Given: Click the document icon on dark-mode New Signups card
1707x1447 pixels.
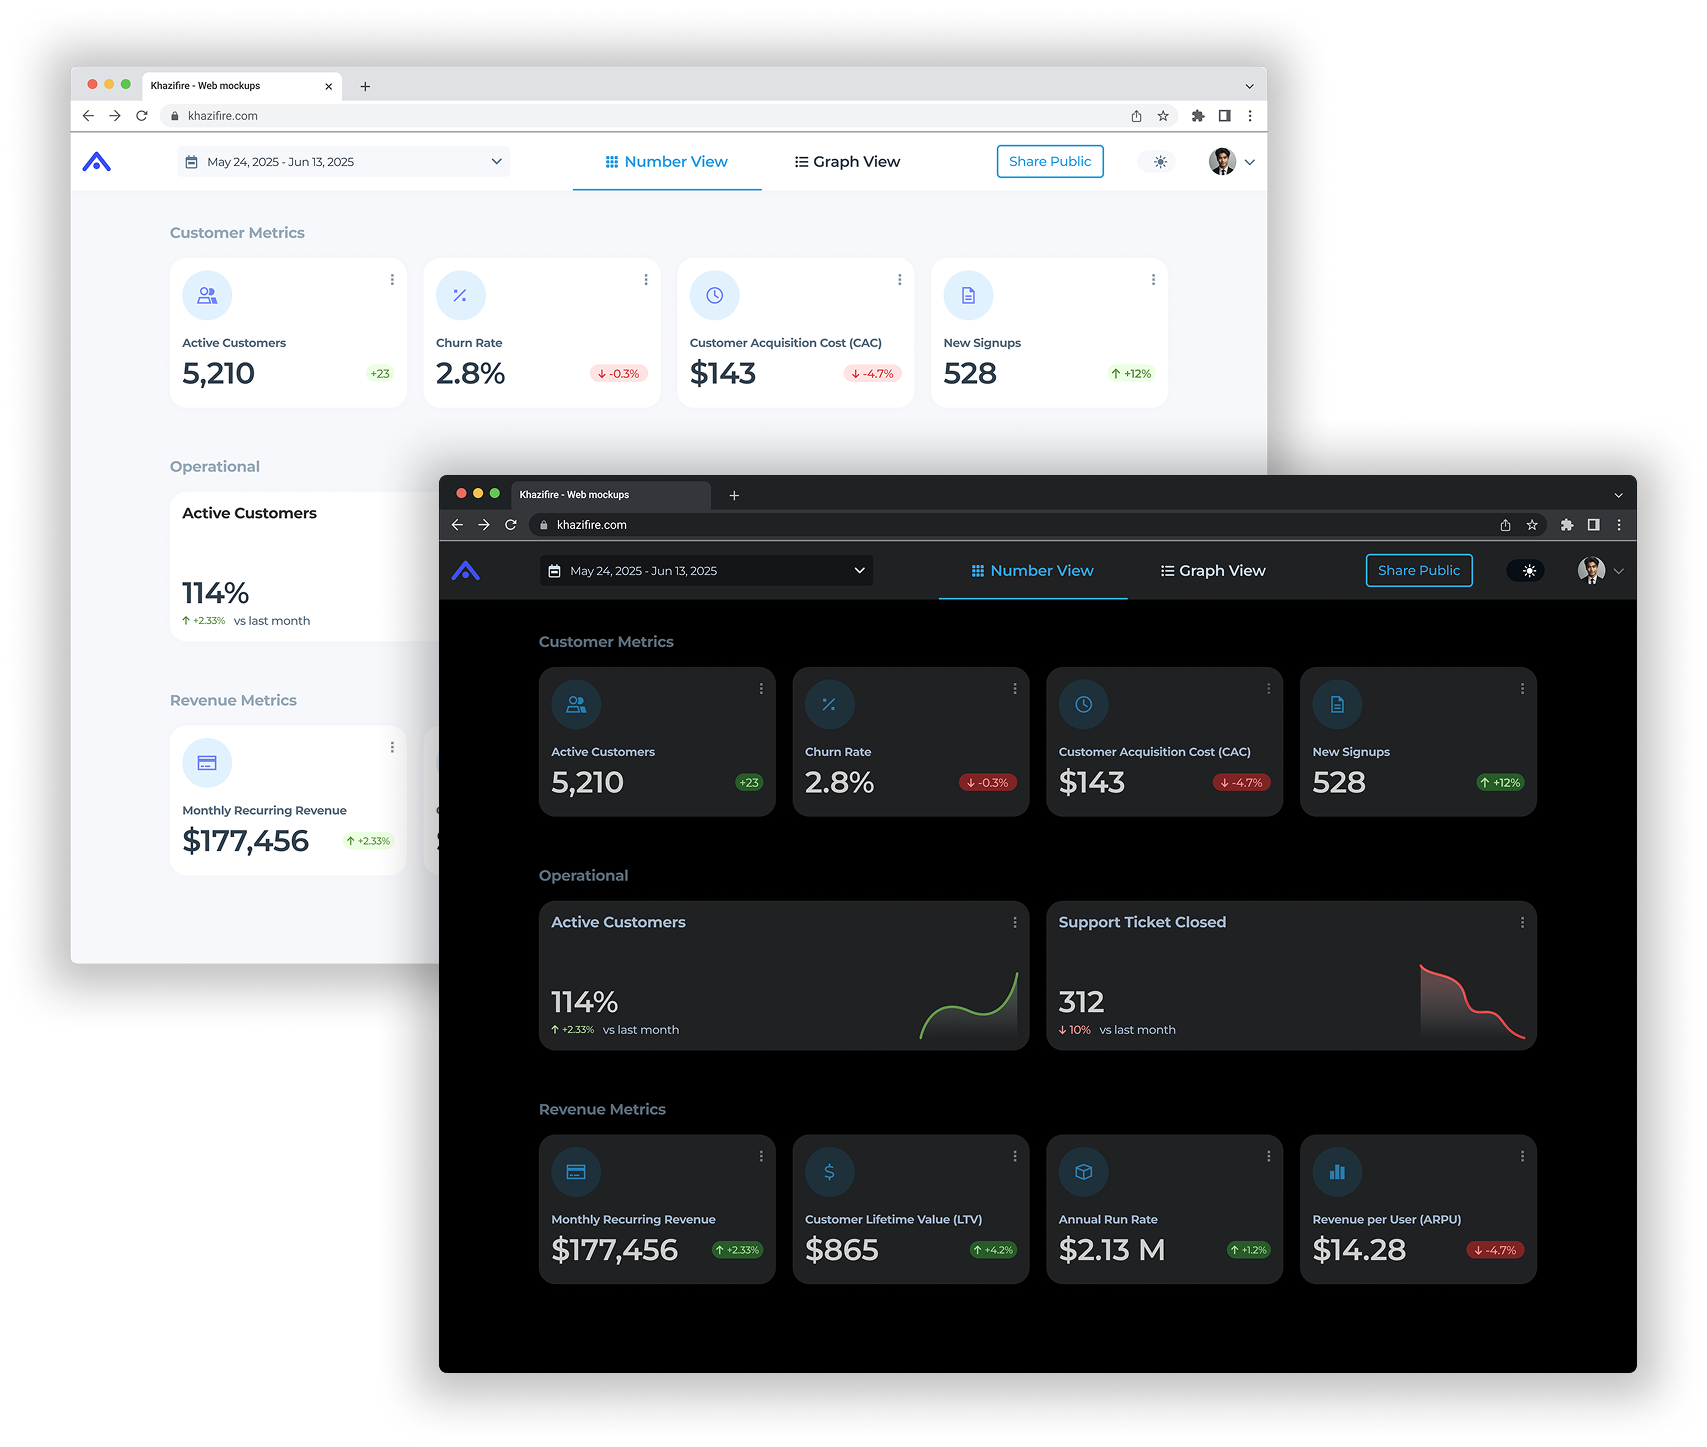Looking at the screenshot, I should (1337, 705).
